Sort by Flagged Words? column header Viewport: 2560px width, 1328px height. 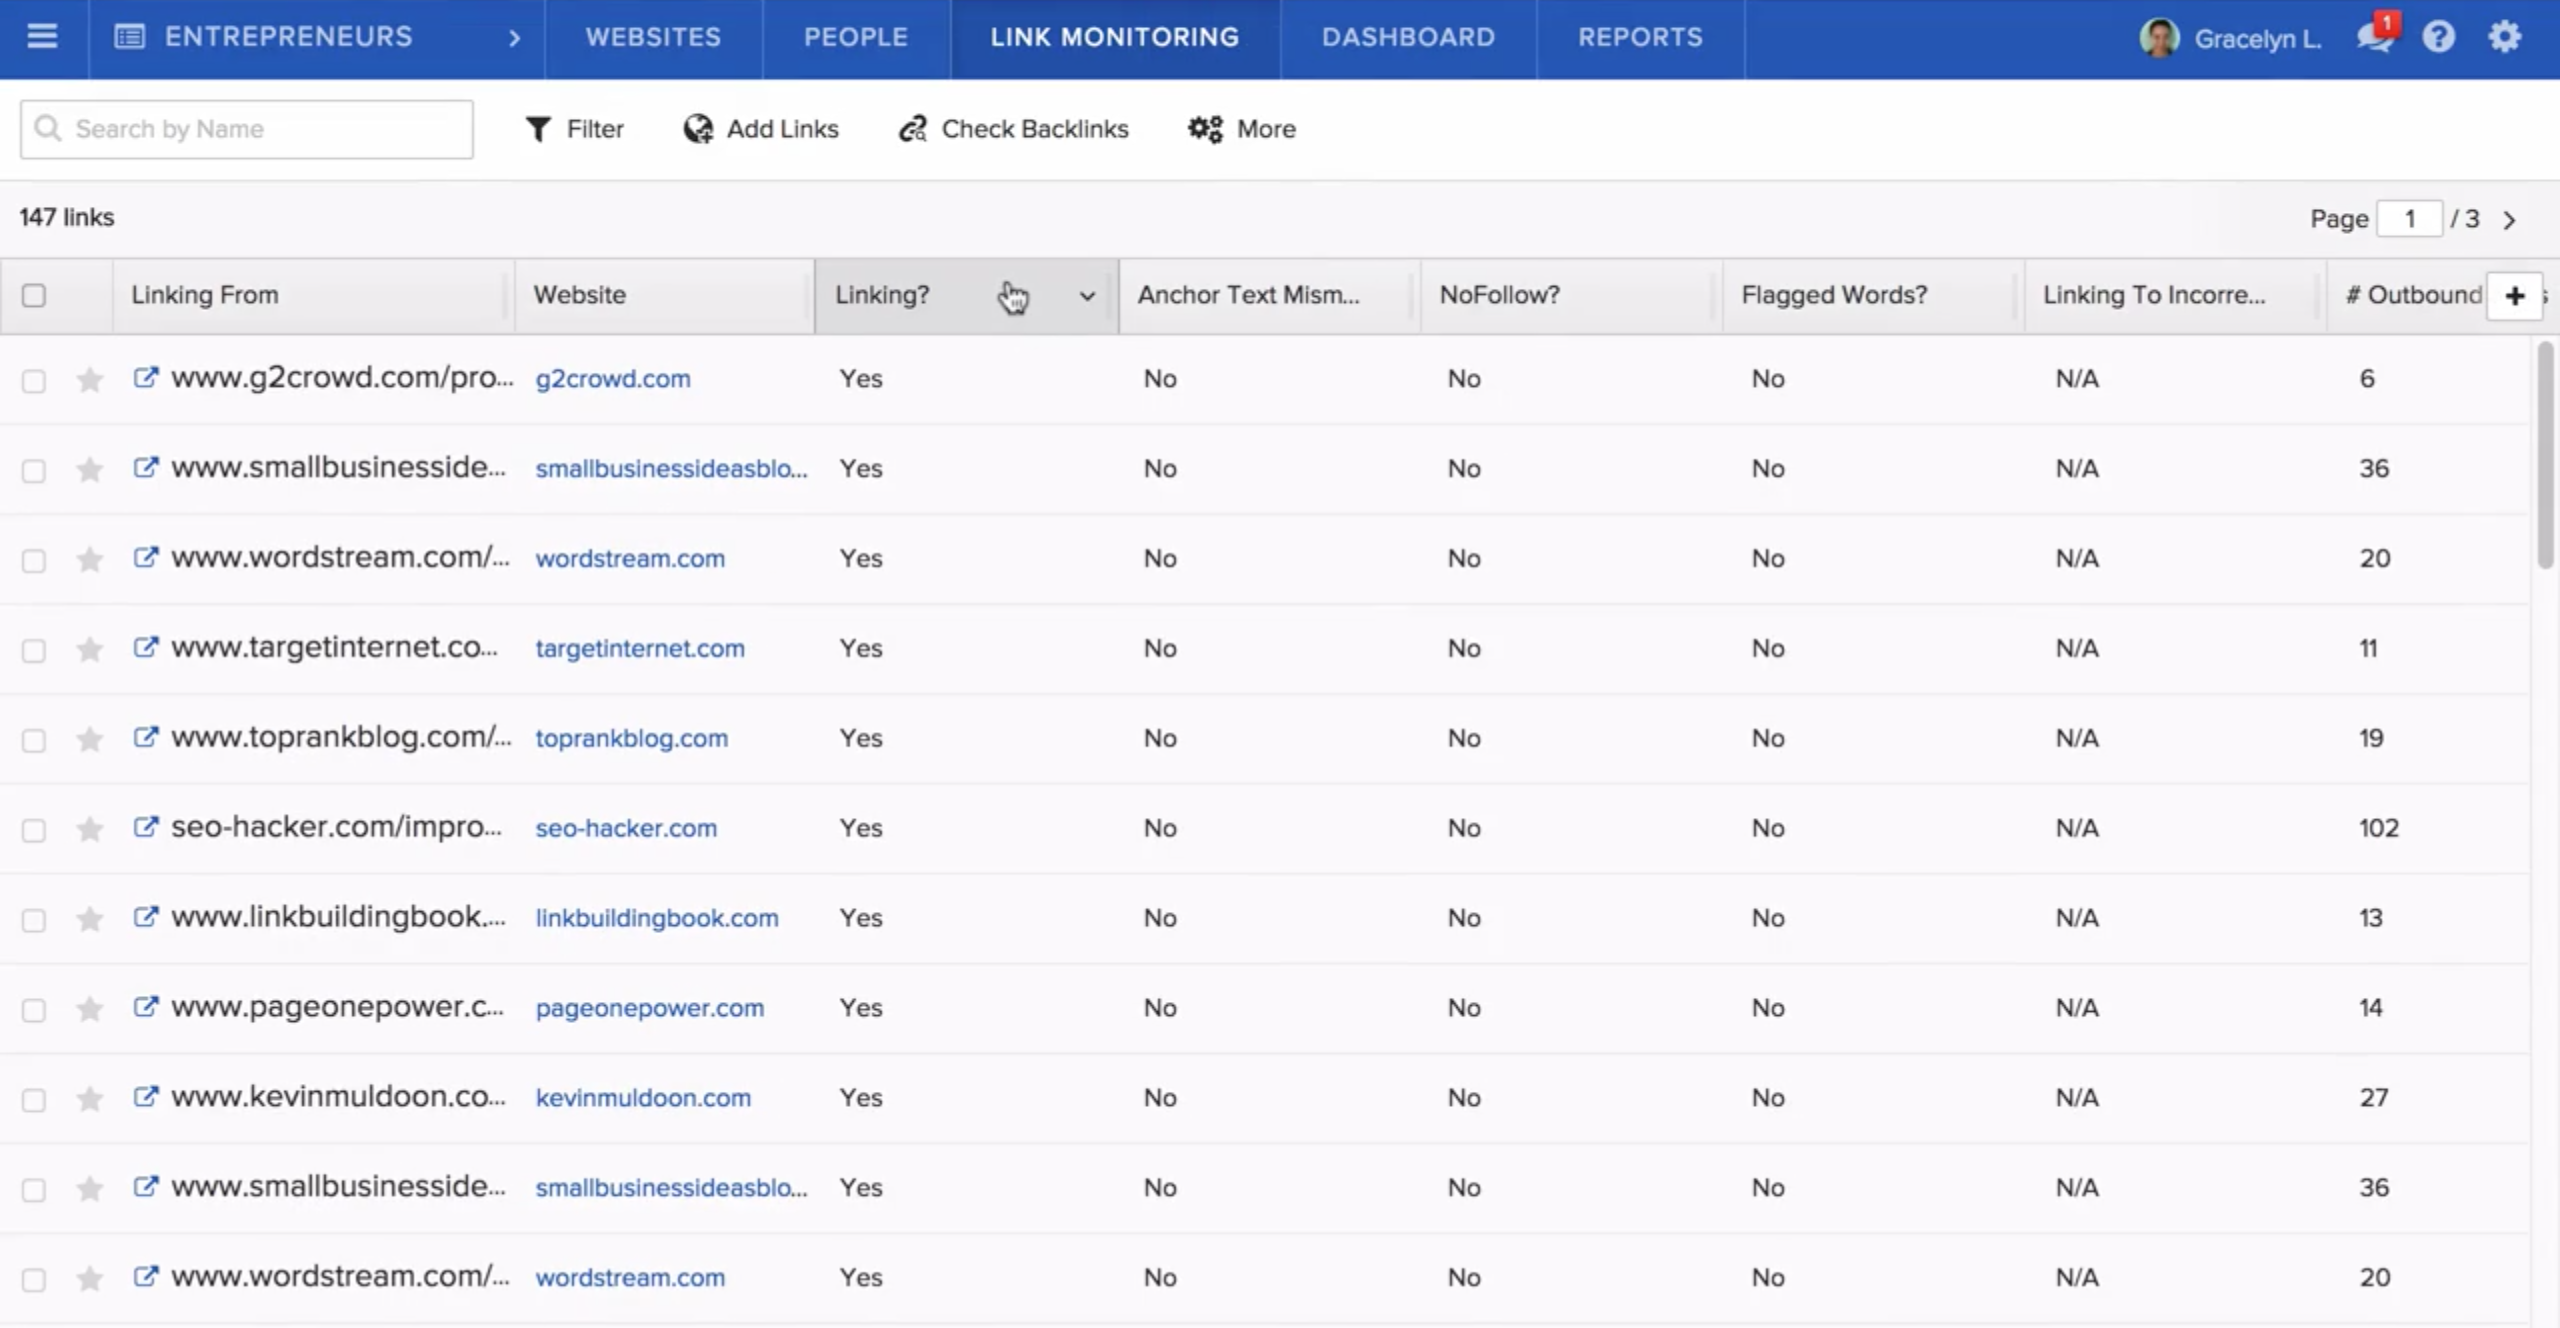(x=1872, y=295)
